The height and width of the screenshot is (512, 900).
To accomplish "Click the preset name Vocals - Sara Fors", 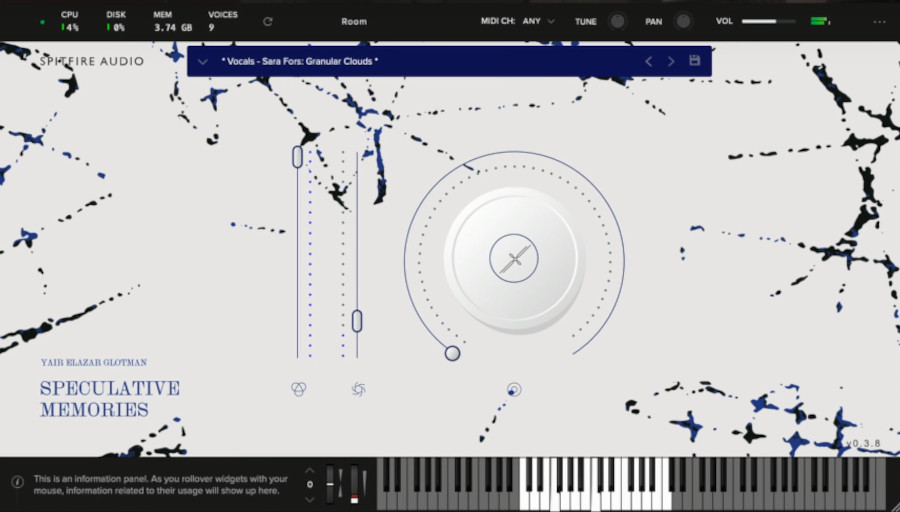I will coord(300,61).
